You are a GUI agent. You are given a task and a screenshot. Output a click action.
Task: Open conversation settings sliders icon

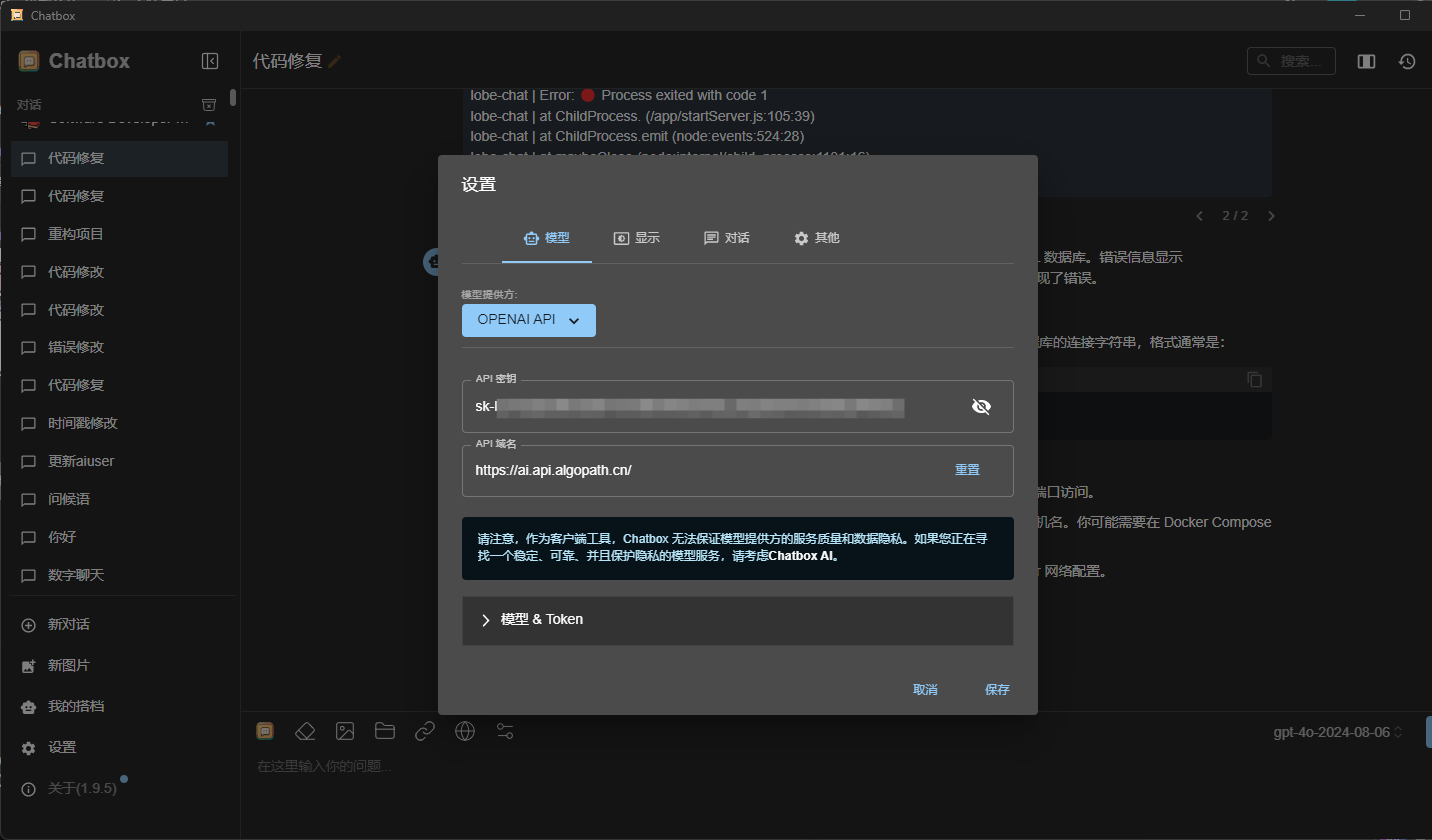point(505,731)
